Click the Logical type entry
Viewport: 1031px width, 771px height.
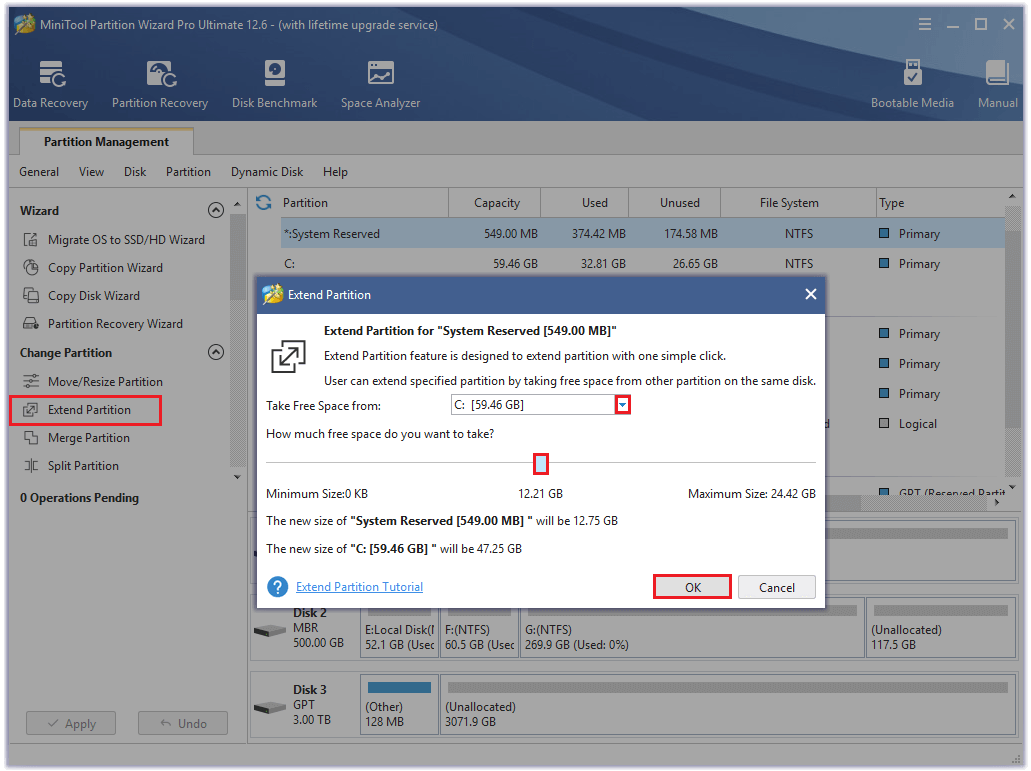[908, 423]
